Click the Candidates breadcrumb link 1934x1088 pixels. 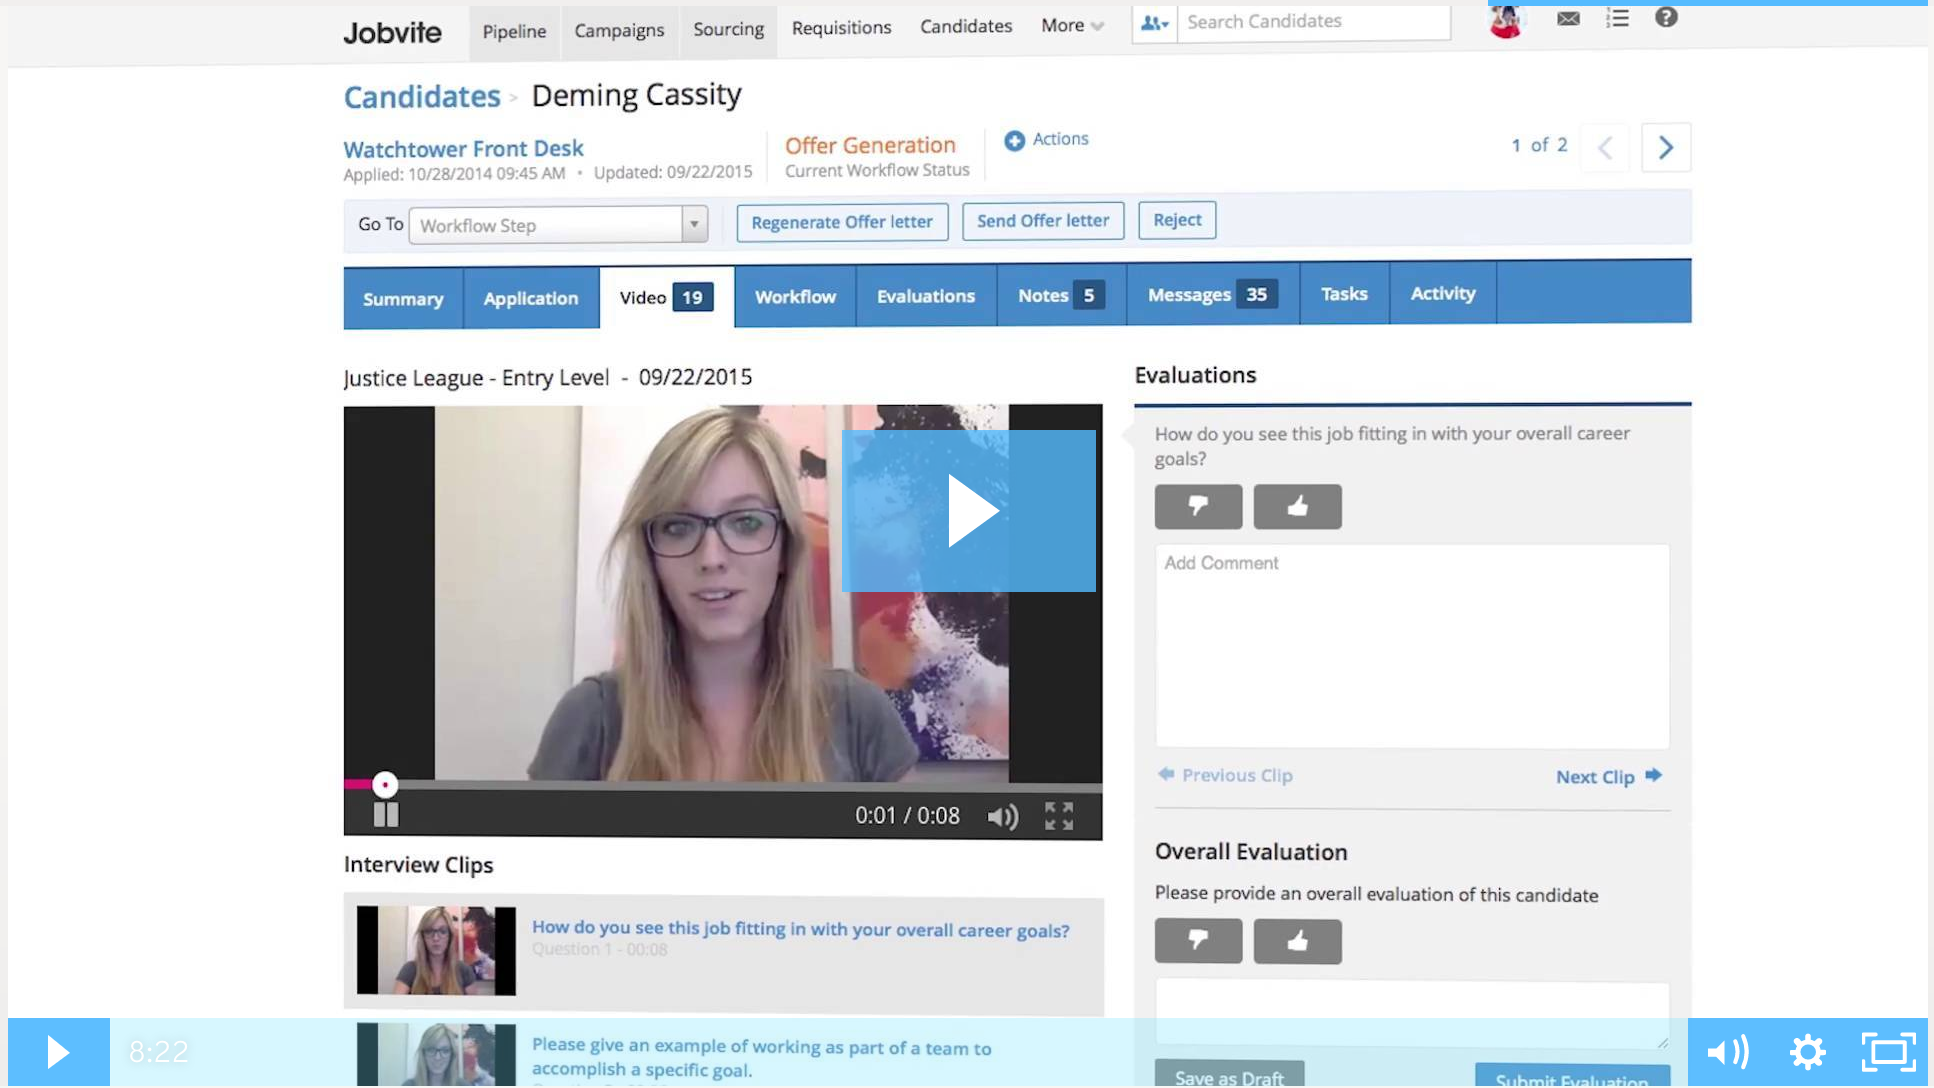(422, 97)
